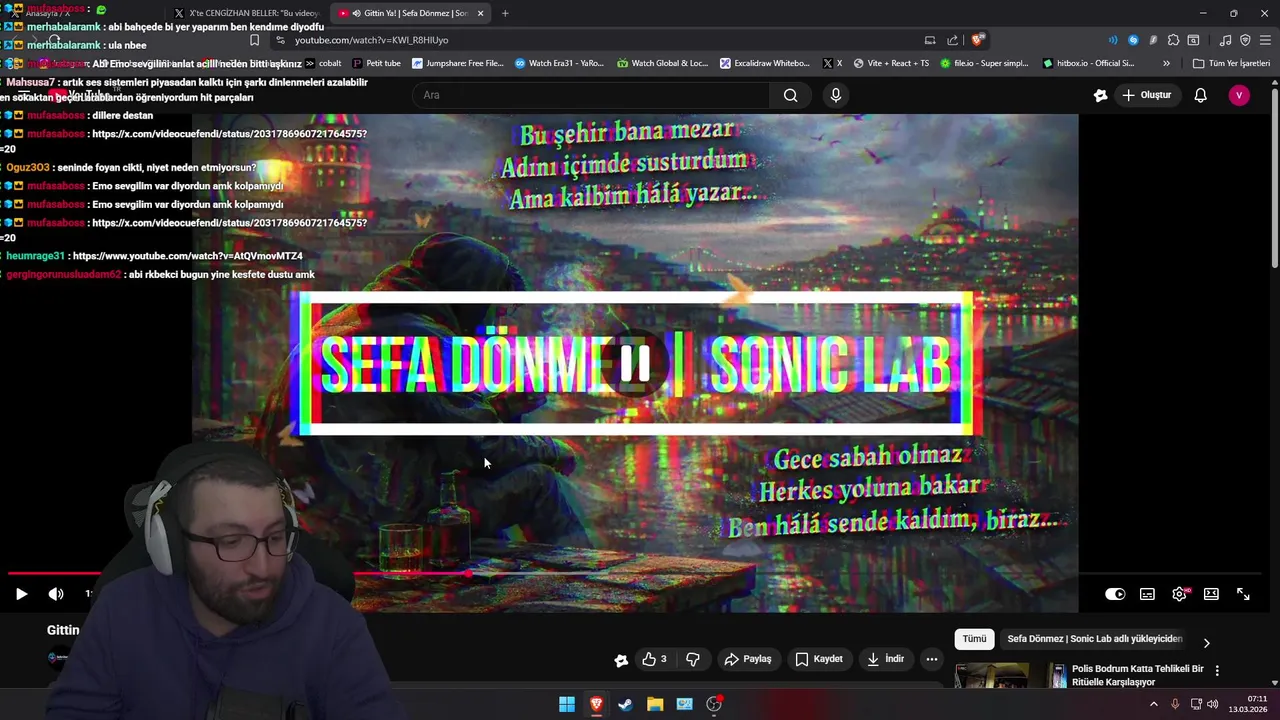Open the Watch Era31 bookmark
The width and height of the screenshot is (1280, 720).
tap(559, 63)
